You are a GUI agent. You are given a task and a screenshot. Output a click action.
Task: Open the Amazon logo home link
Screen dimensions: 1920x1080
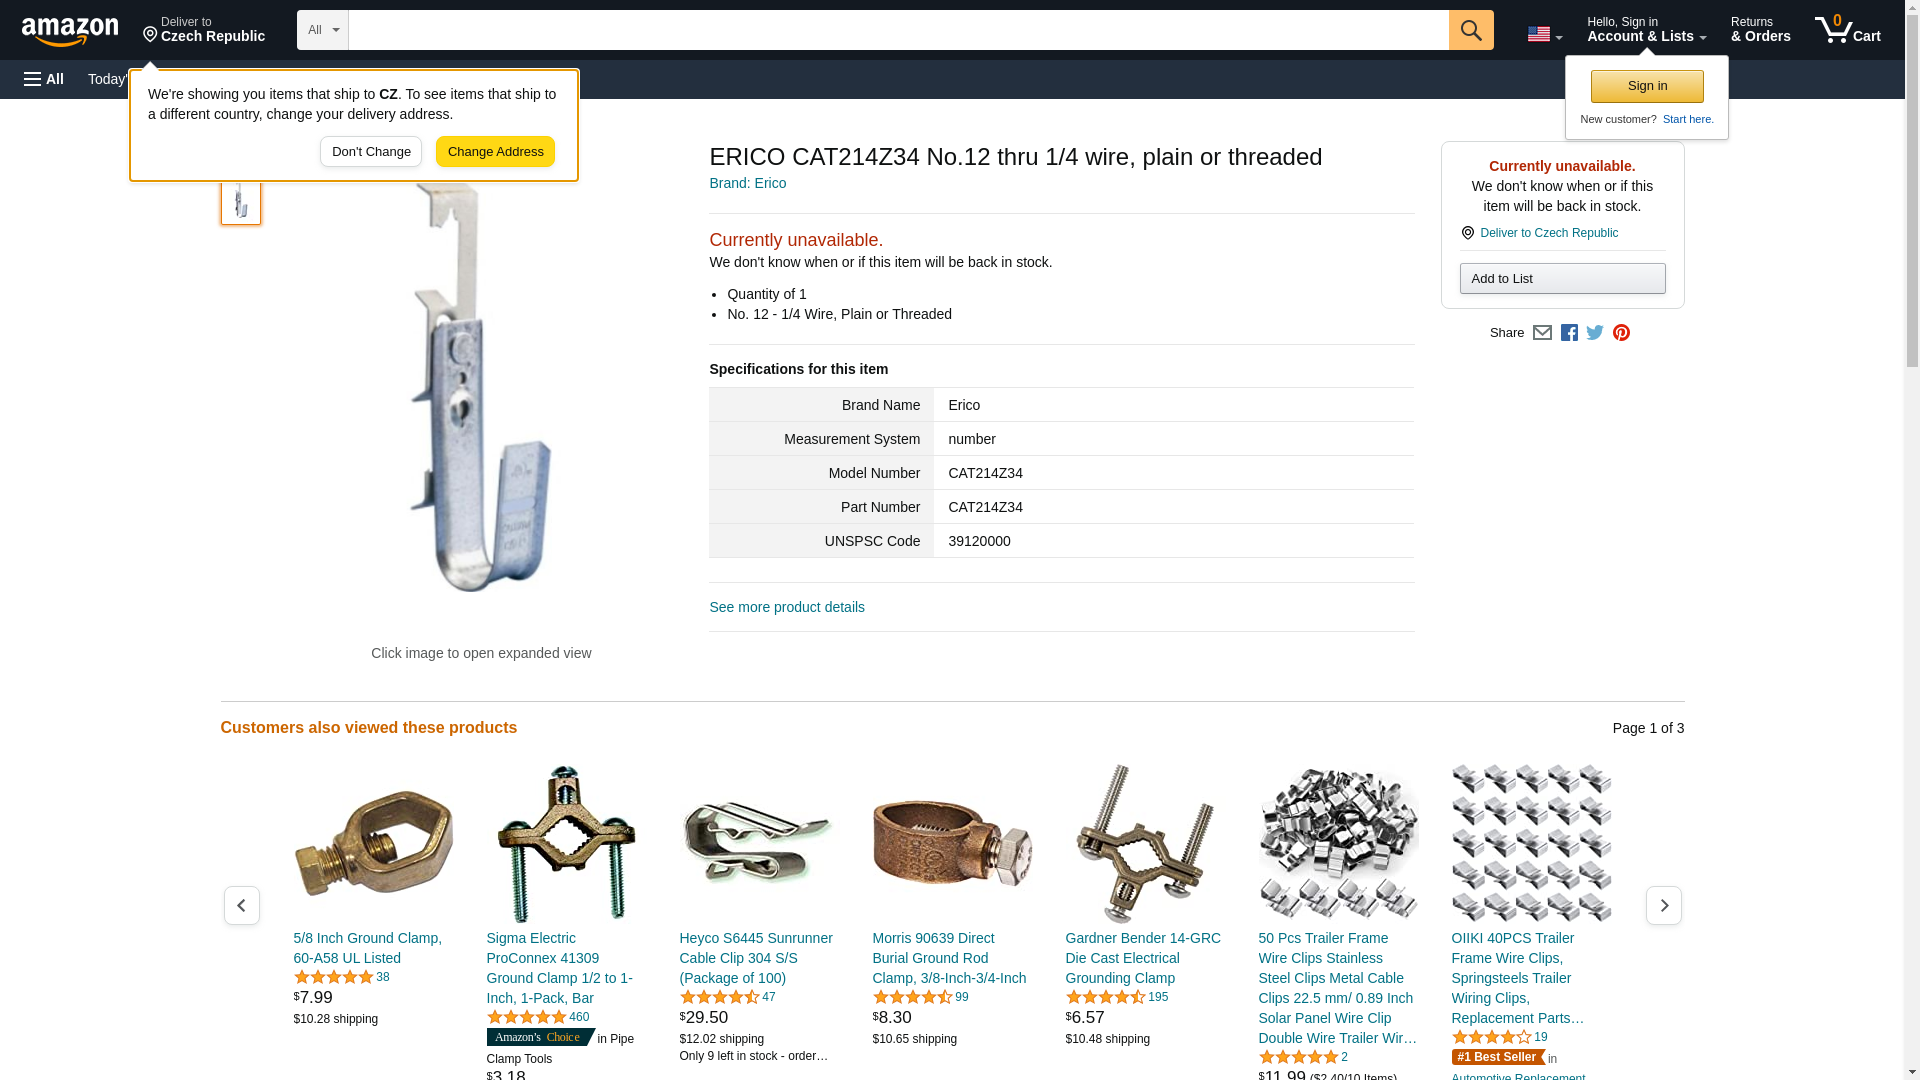pos(70,31)
